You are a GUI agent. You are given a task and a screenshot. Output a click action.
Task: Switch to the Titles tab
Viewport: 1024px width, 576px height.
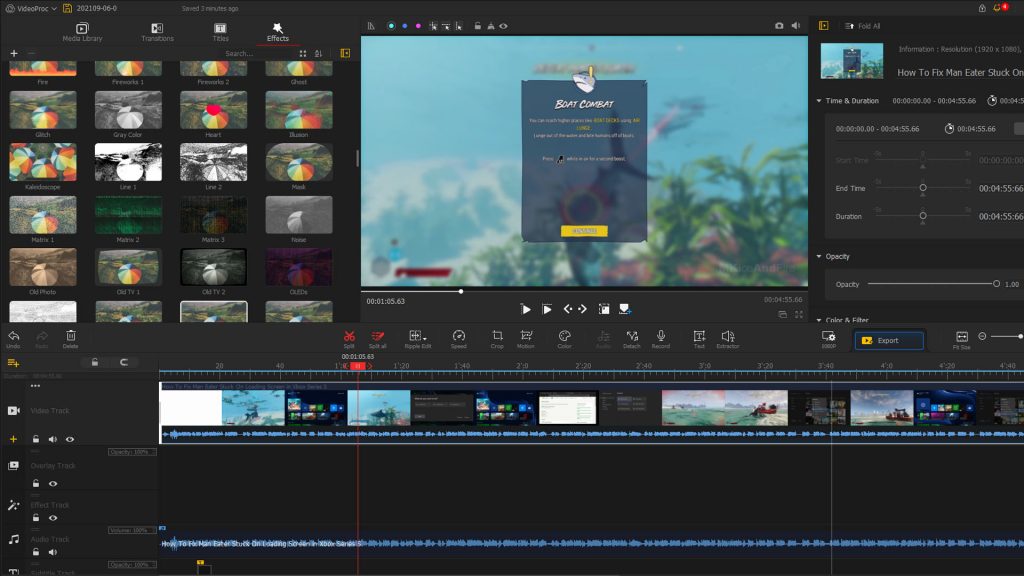click(x=220, y=32)
